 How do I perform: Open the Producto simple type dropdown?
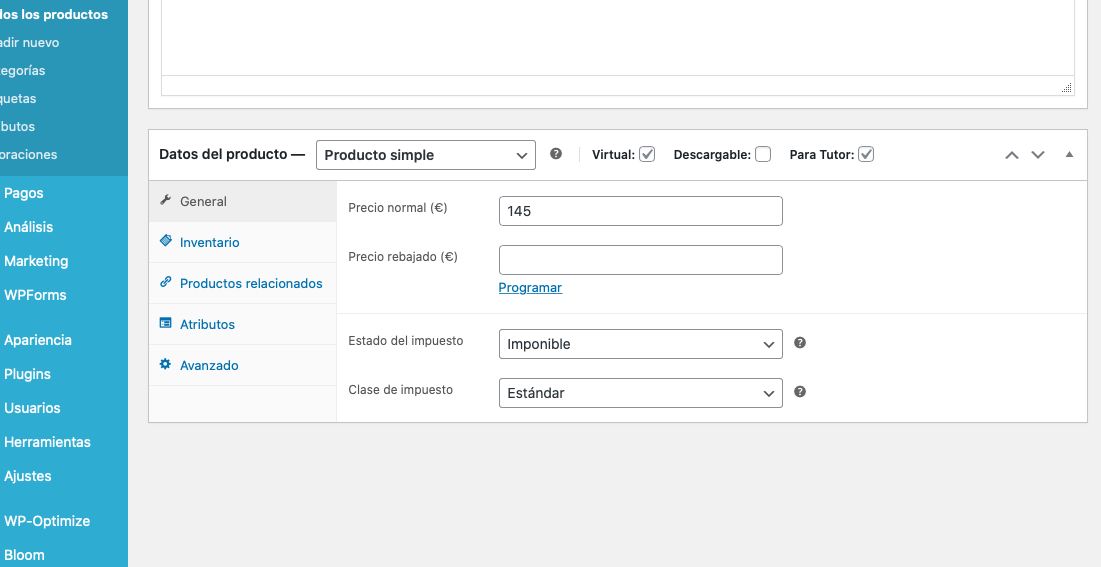click(x=426, y=155)
